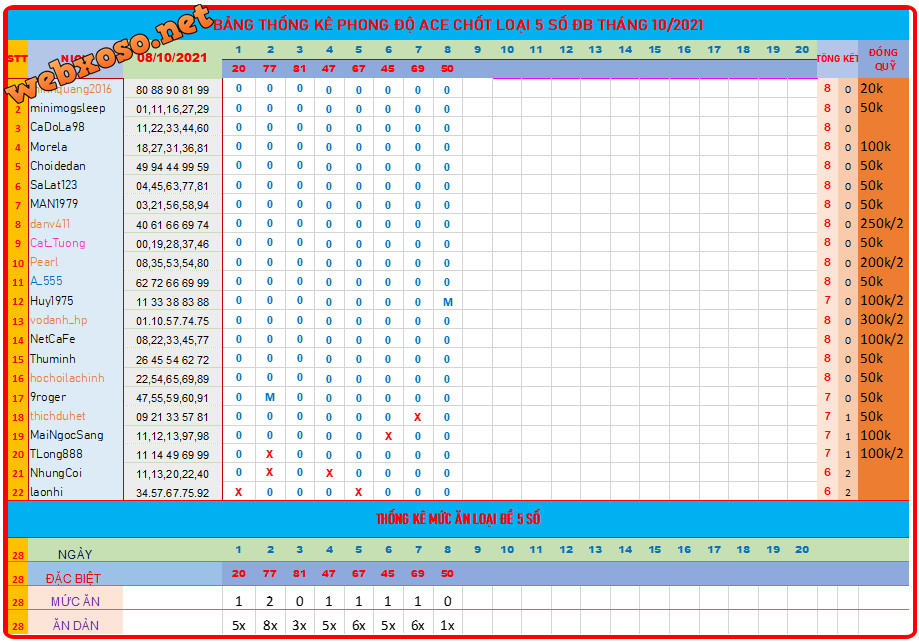Click the '8x' value in the ĂN DÀN row
Image resolution: width=919 pixels, height=642 pixels.
(x=270, y=626)
